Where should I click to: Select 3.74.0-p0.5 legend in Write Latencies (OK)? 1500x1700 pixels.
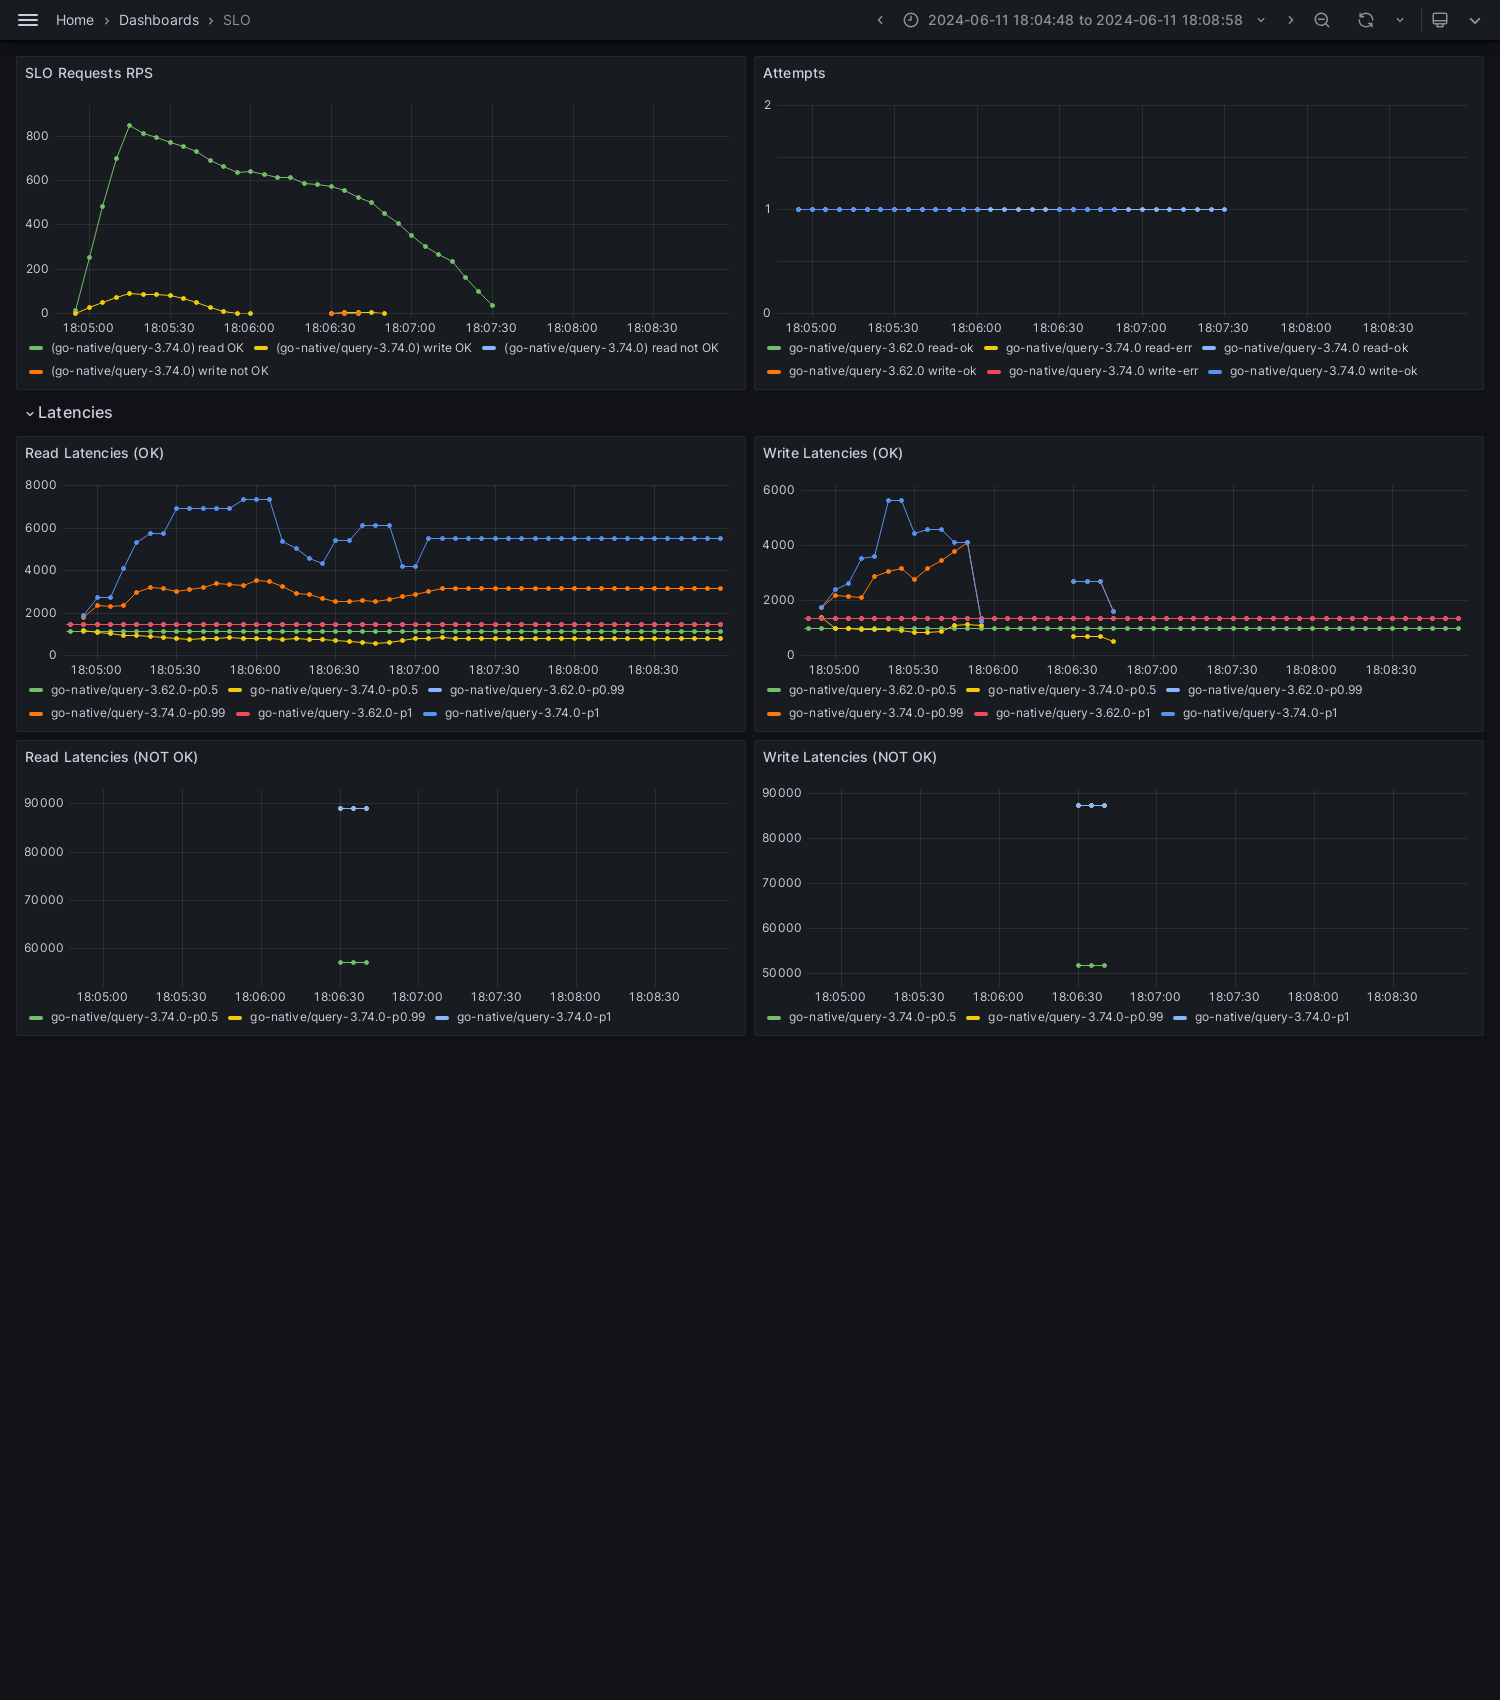pyautogui.click(x=1072, y=690)
